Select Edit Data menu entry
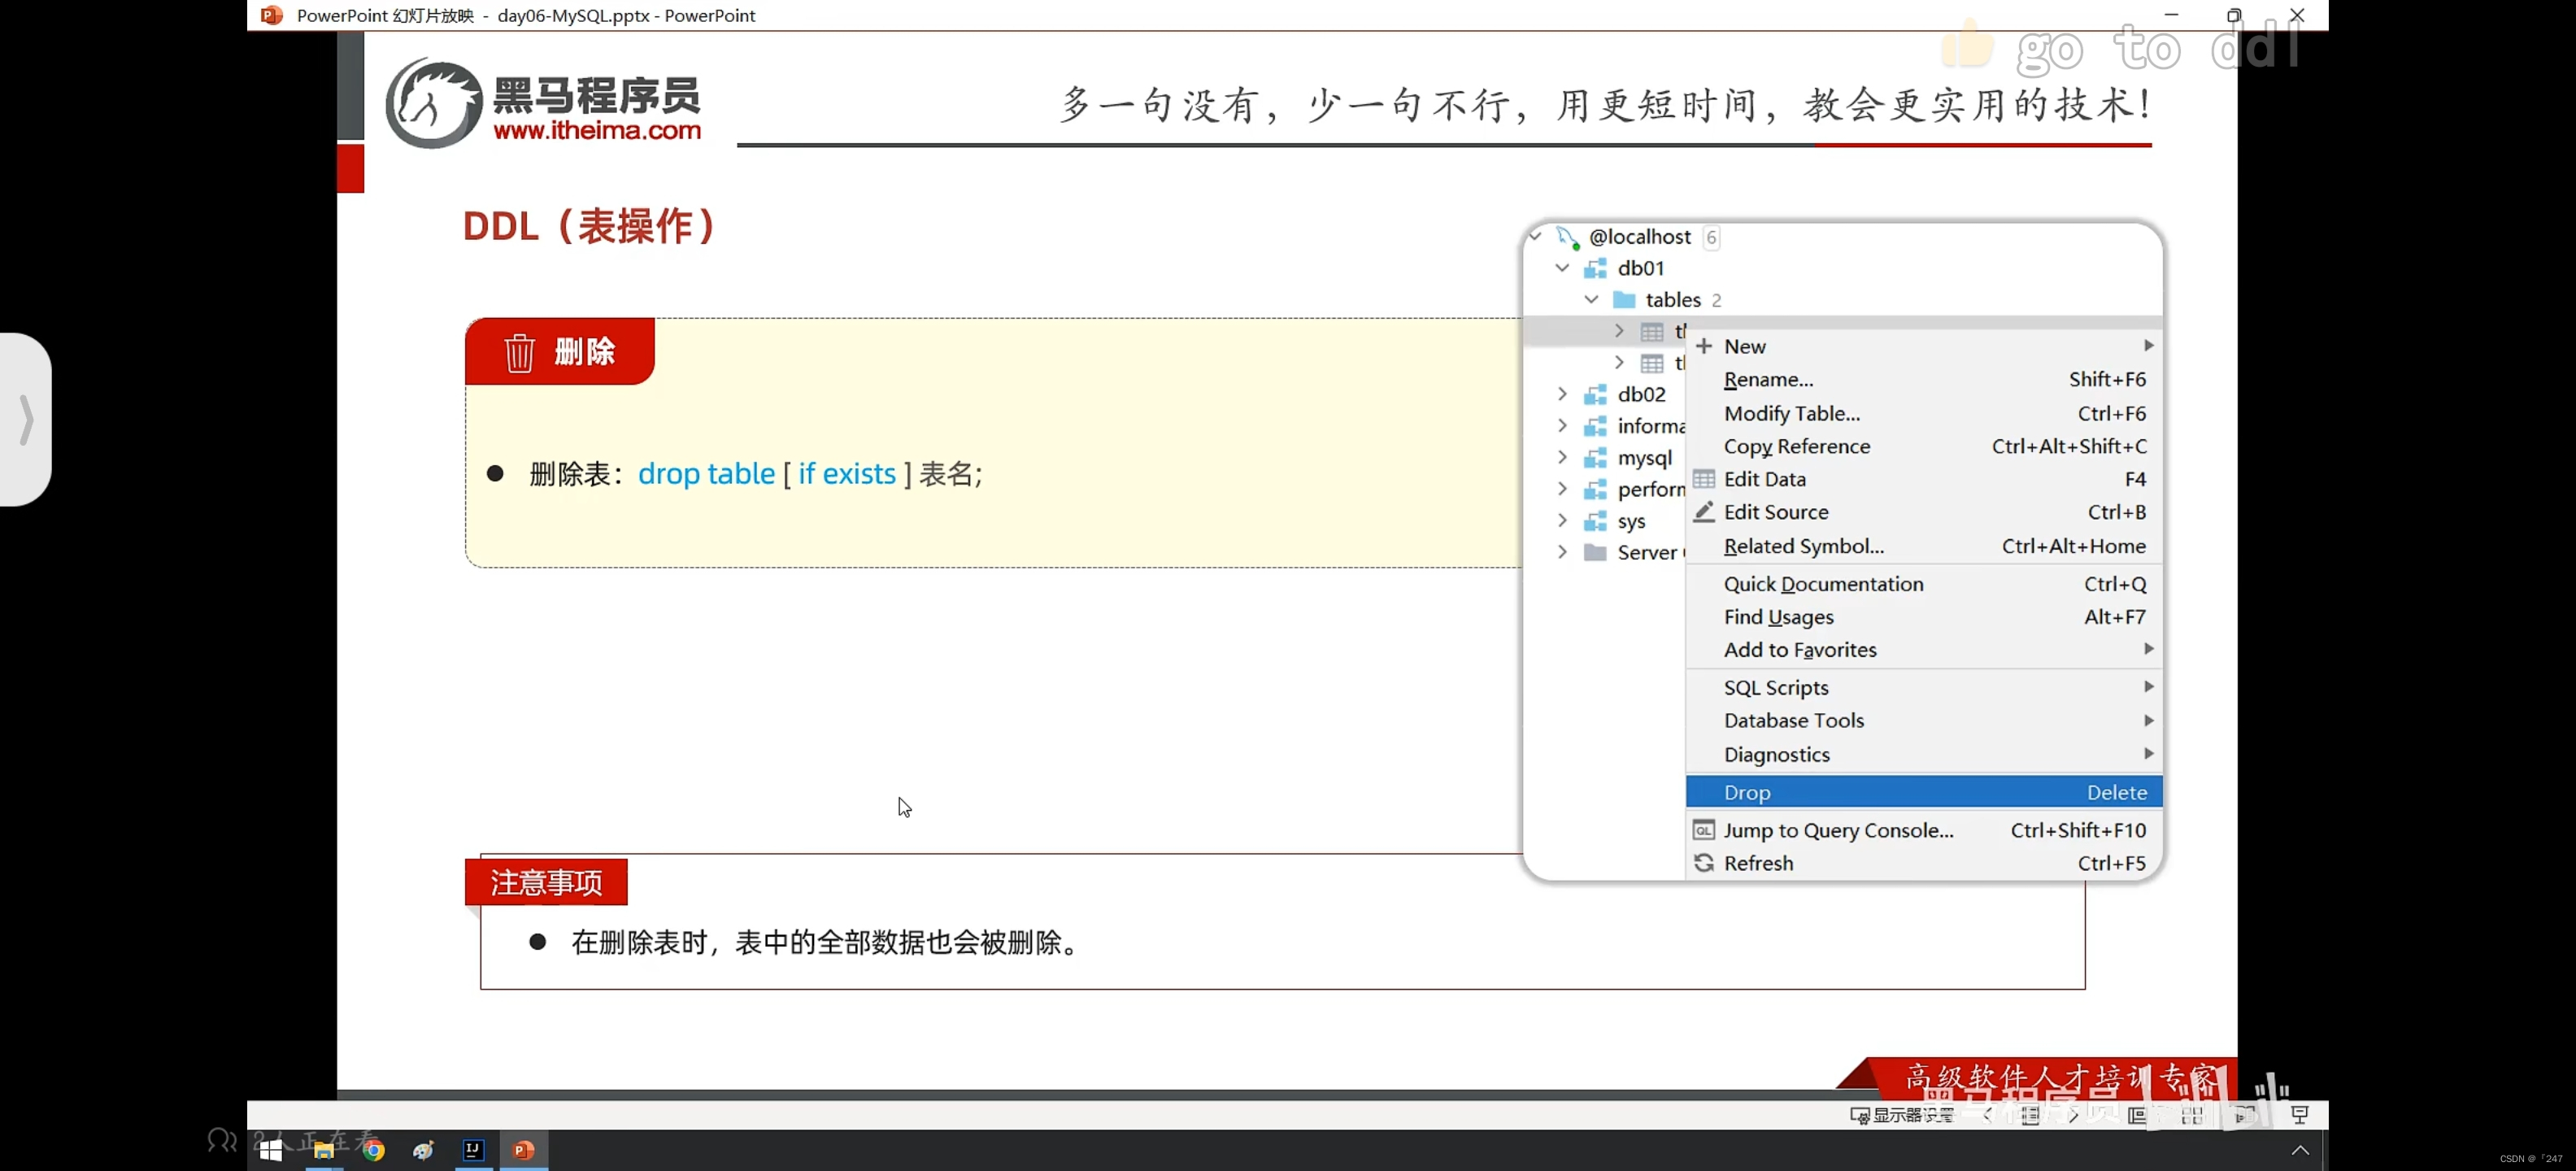 point(1924,479)
